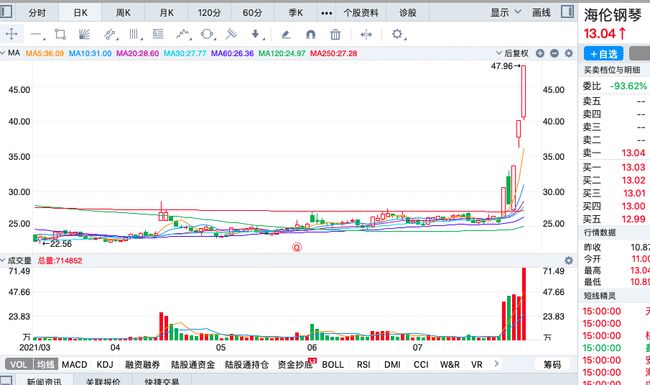Viewport: 650px width, 385px height.
Task: Switch to 日K daily chart tab
Action: pos(80,13)
